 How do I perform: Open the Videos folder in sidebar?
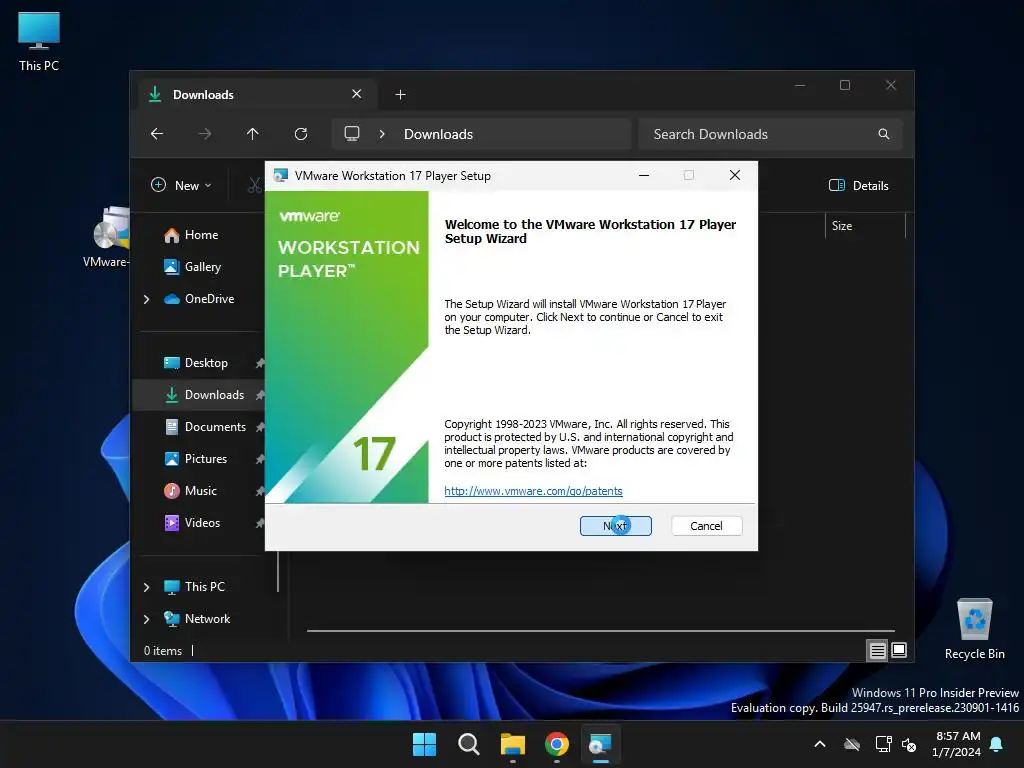pyautogui.click(x=202, y=523)
